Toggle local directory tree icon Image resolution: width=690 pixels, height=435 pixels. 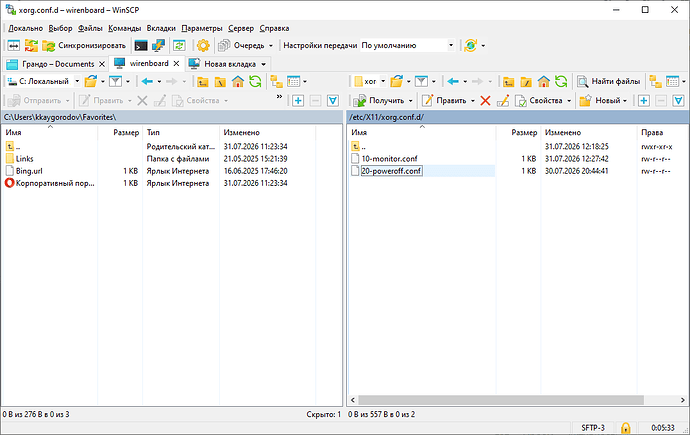(x=276, y=81)
